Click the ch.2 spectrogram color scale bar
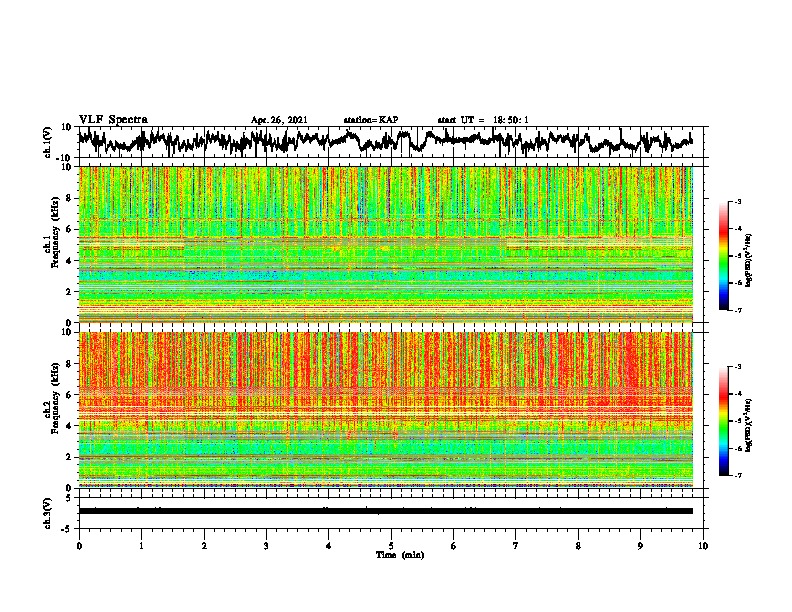 [723, 421]
